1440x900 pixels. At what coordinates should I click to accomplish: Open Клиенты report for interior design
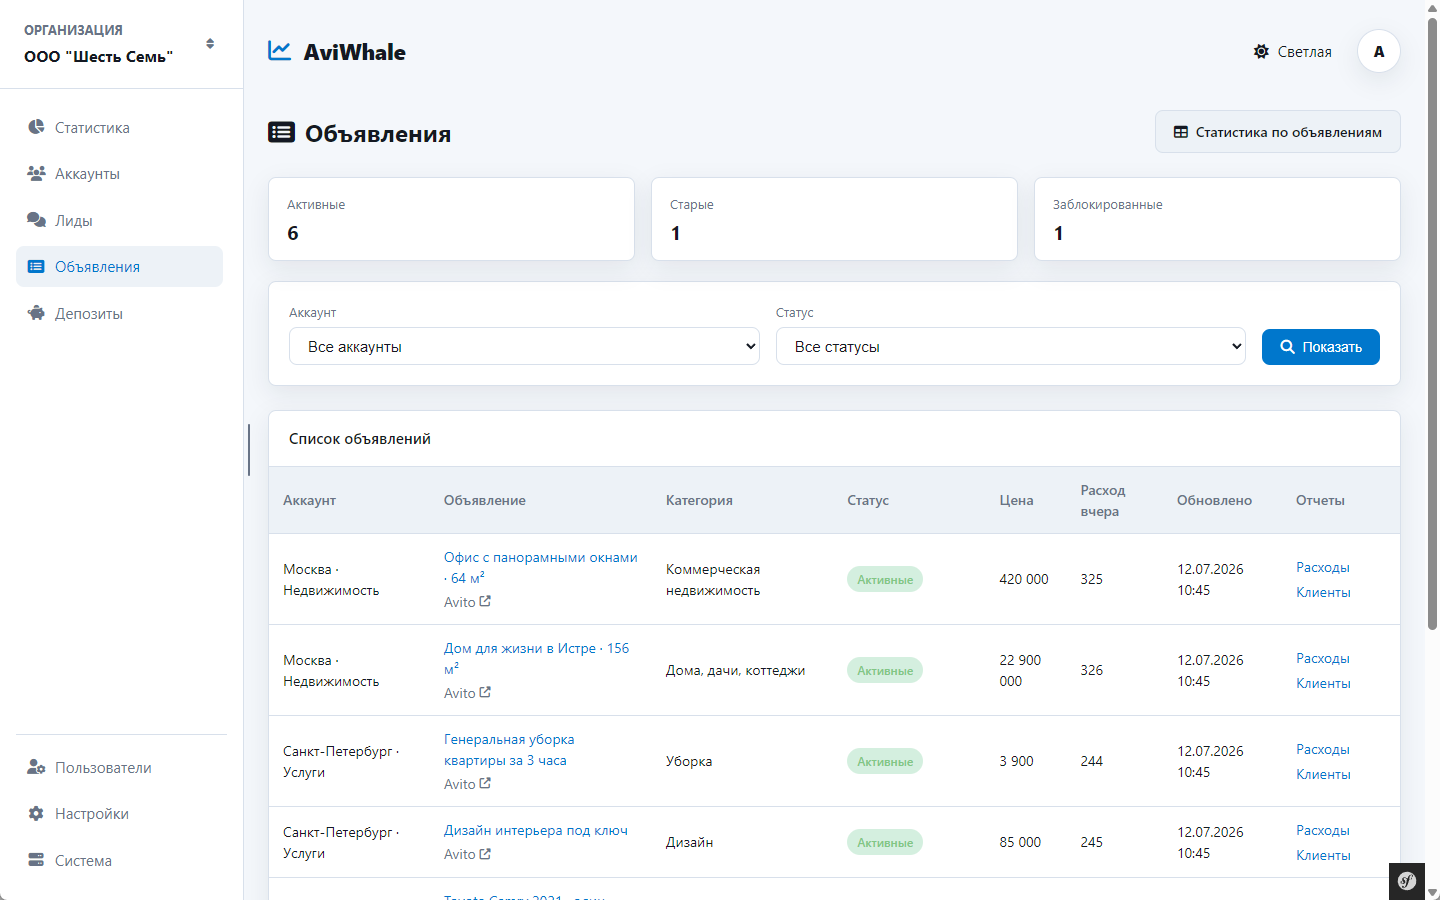(x=1323, y=855)
